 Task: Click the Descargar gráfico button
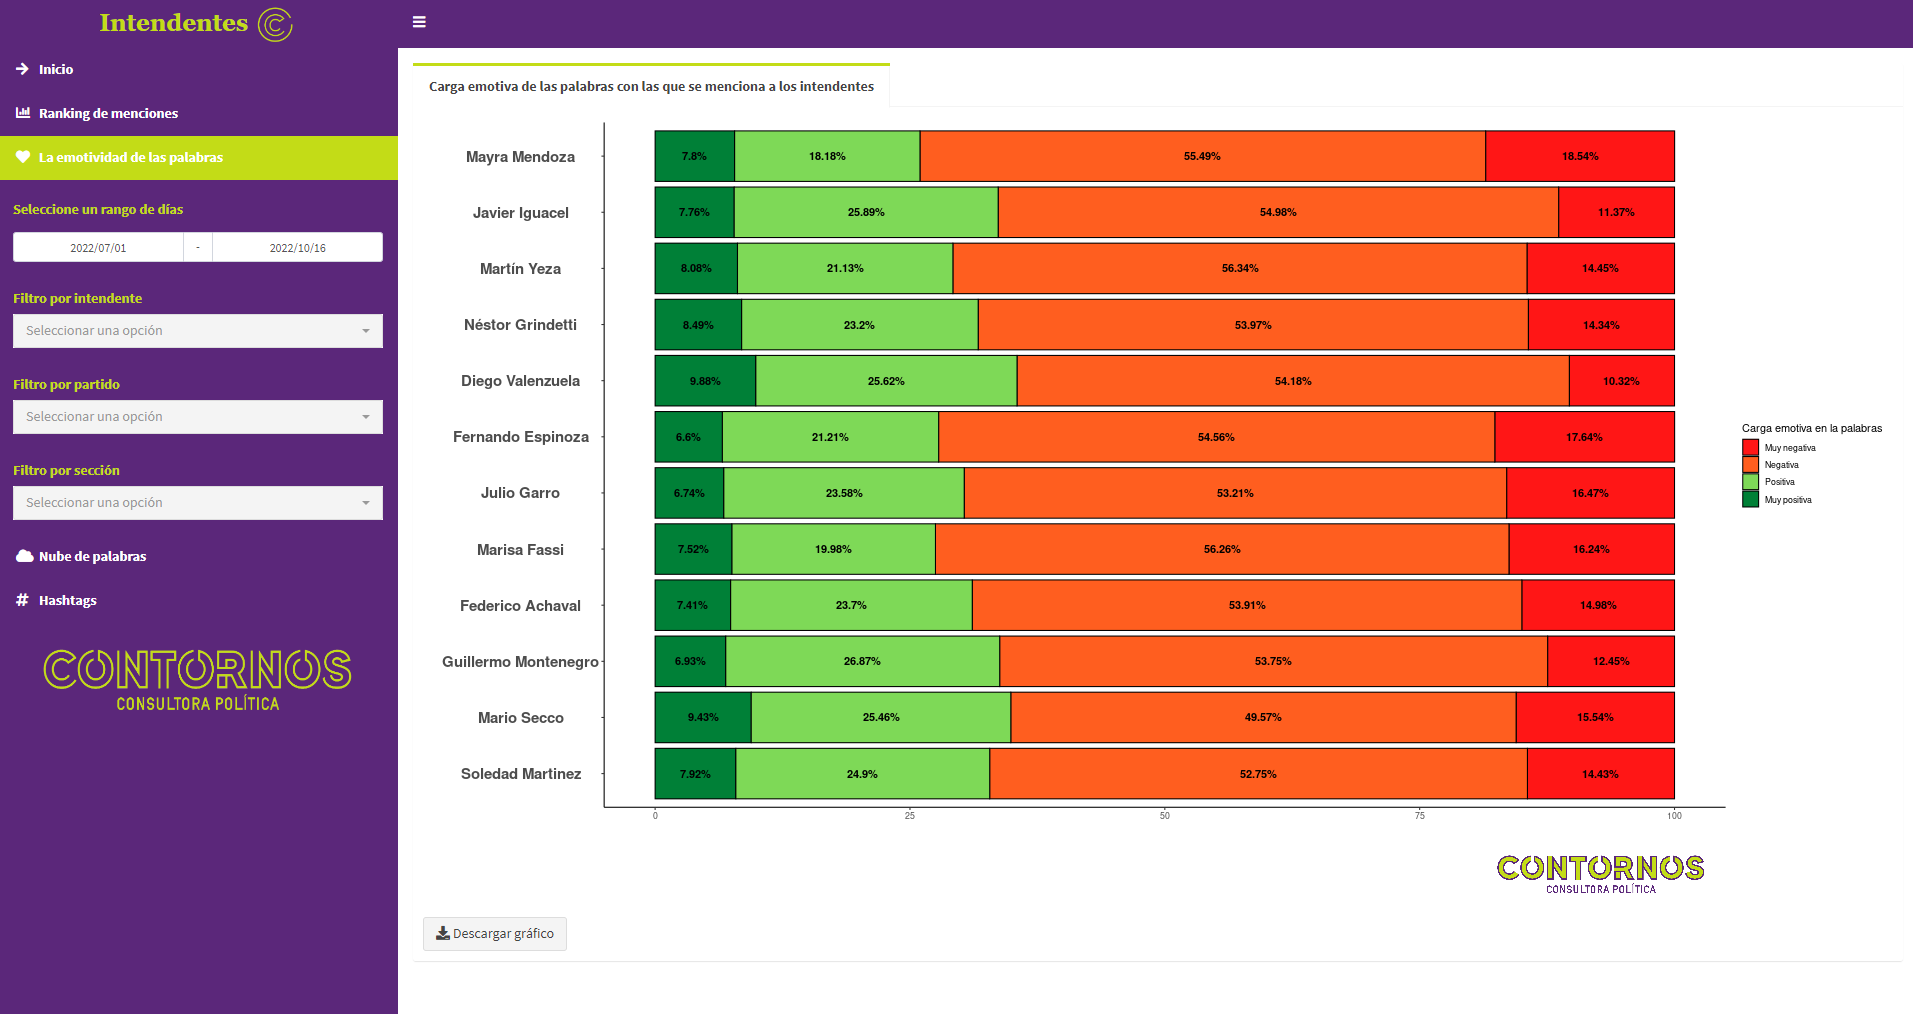[x=495, y=933]
